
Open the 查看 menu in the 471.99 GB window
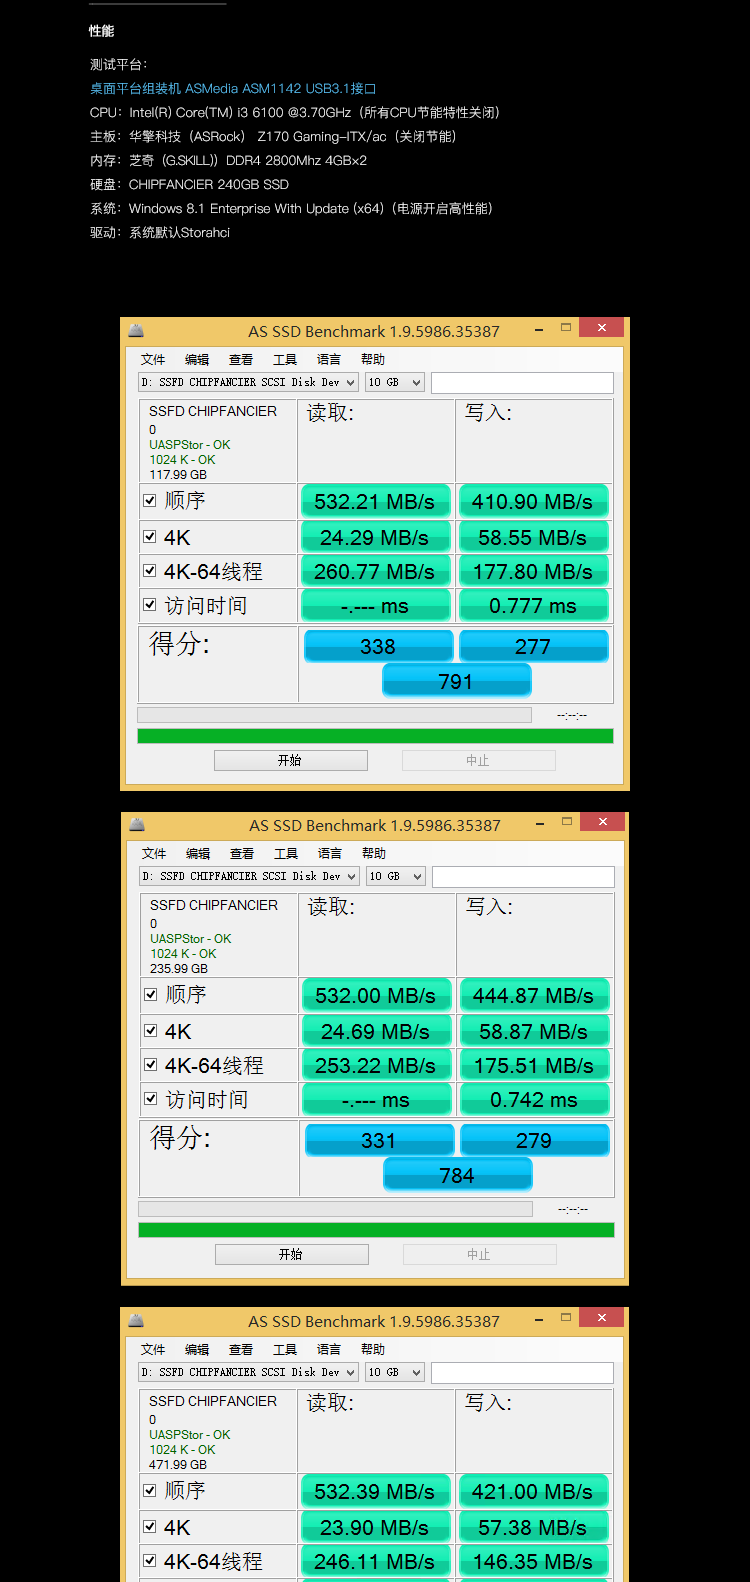241,1349
